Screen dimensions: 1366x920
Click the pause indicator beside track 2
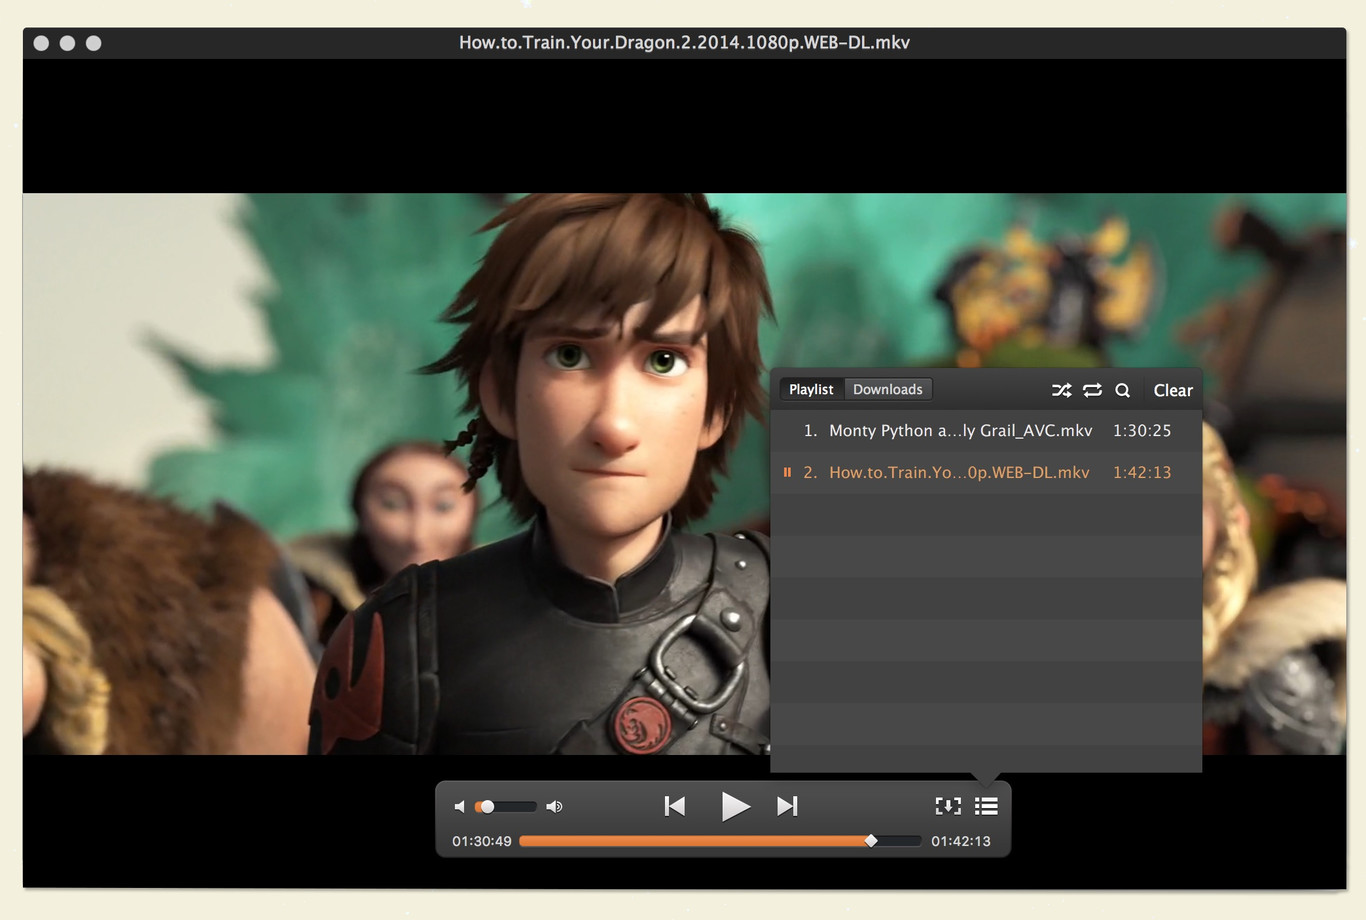click(787, 472)
